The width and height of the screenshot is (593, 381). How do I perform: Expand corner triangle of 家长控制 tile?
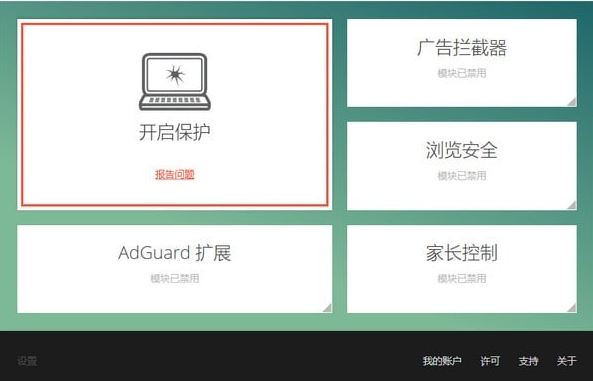click(x=571, y=308)
